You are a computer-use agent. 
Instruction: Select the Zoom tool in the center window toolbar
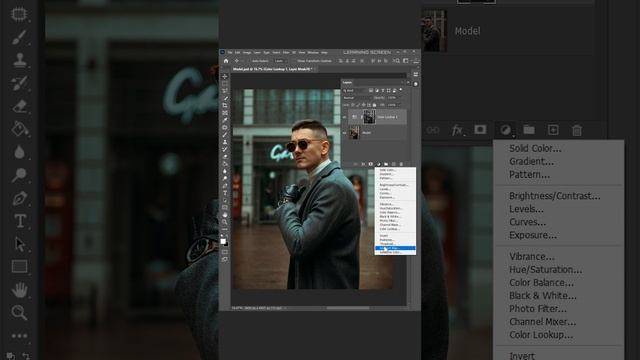[x=224, y=222]
